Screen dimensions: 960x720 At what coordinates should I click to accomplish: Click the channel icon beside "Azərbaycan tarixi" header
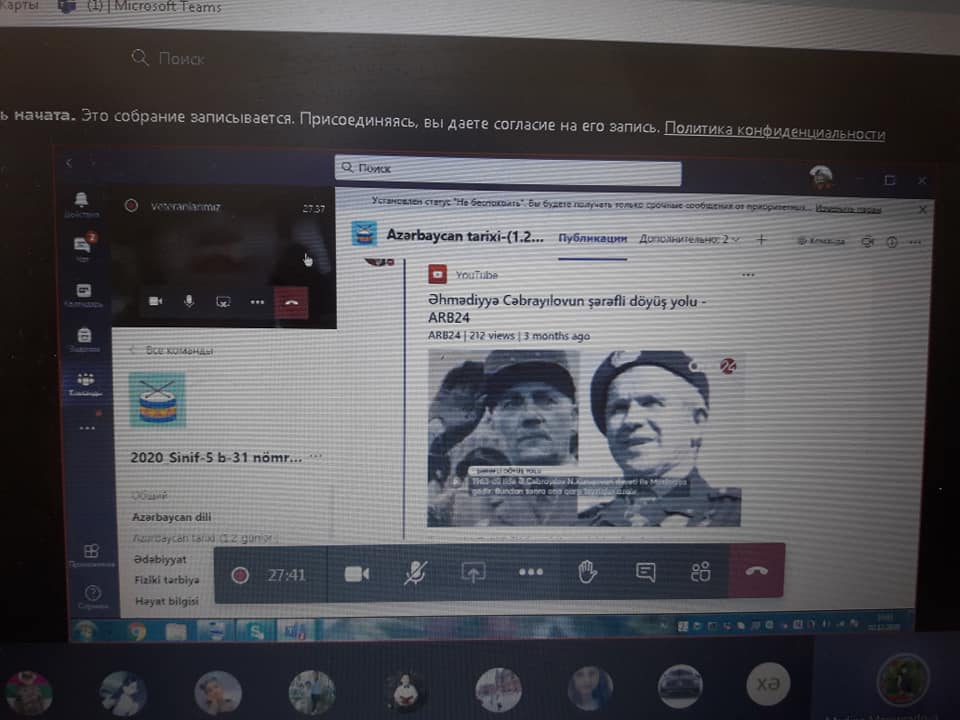click(364, 234)
